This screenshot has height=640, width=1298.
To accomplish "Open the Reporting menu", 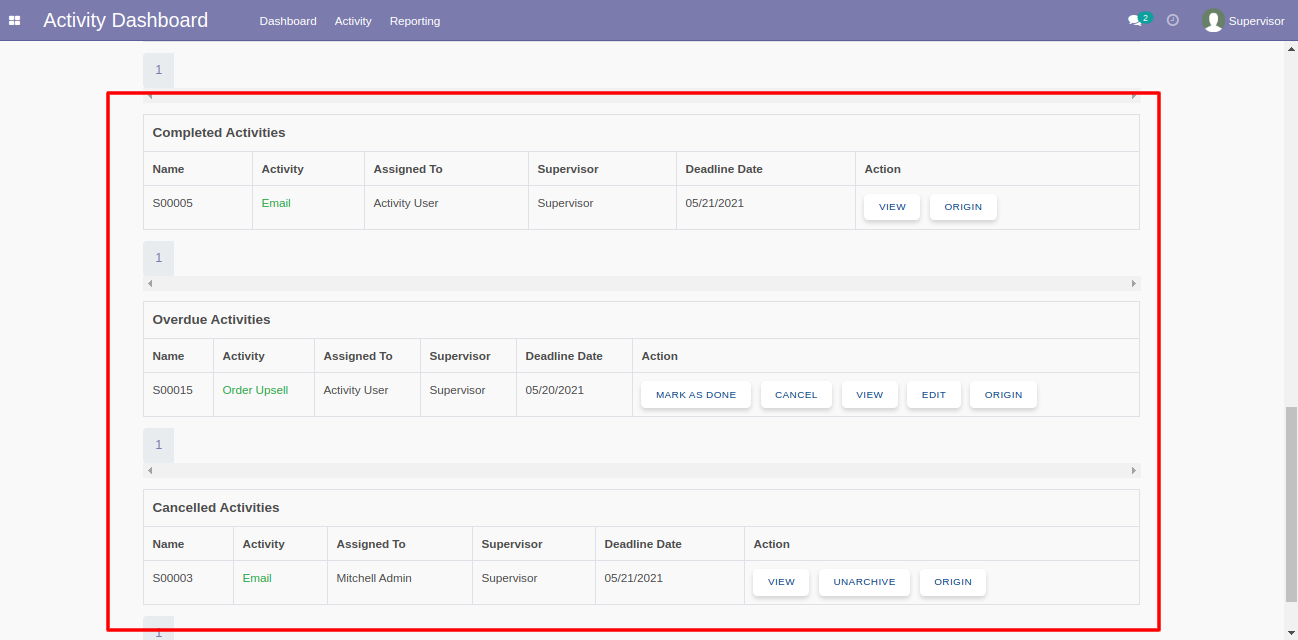I will [x=415, y=21].
